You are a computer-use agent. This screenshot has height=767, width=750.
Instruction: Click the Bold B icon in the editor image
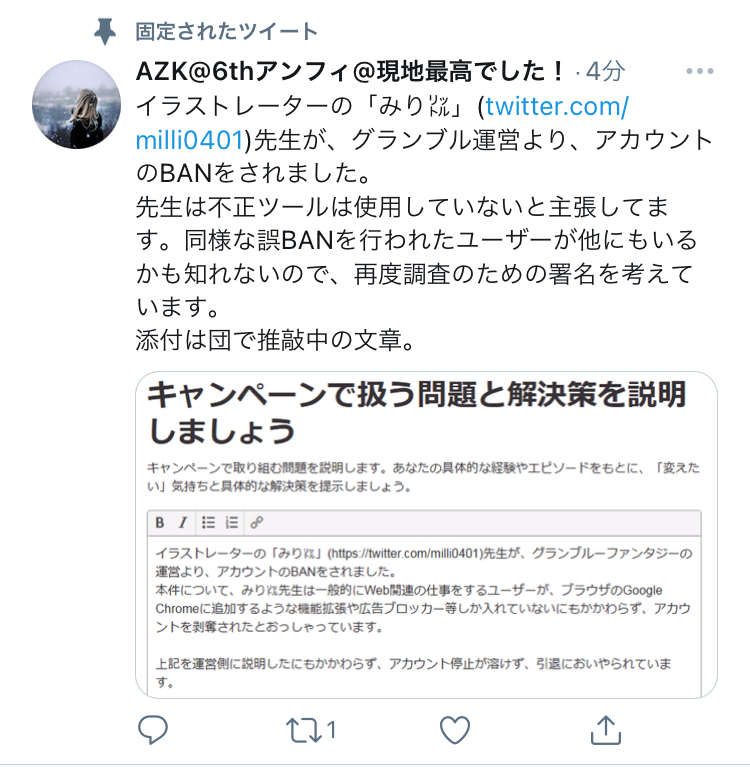click(x=160, y=523)
